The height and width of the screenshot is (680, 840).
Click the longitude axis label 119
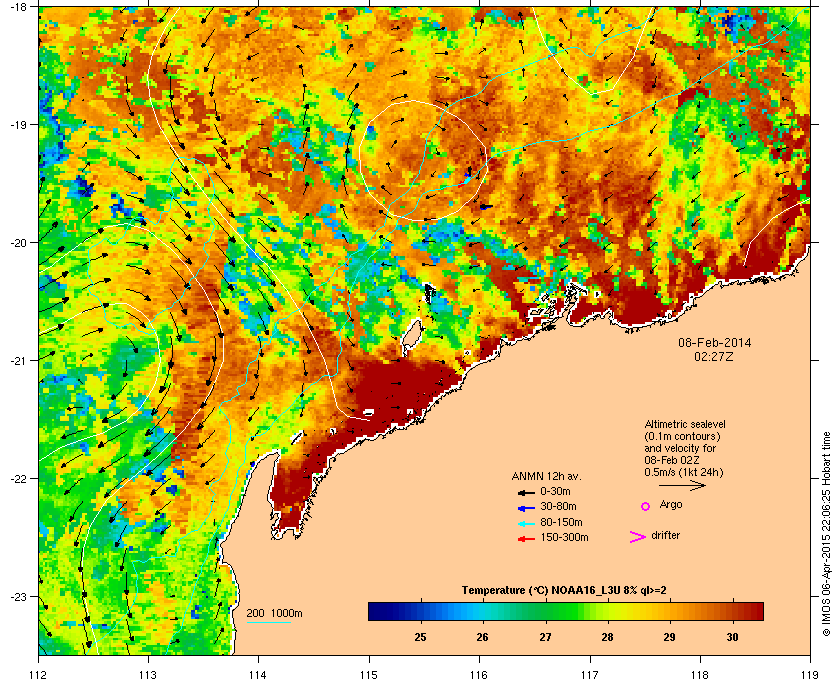coord(810,675)
